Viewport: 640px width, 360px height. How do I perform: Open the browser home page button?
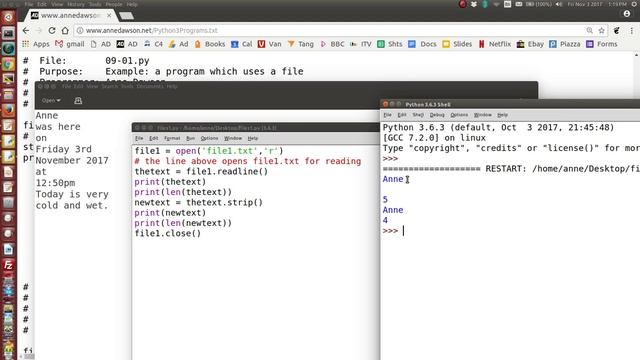65,31
